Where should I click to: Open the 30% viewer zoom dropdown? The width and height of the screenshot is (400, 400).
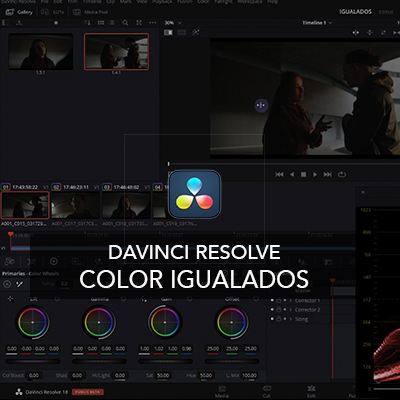coord(173,23)
